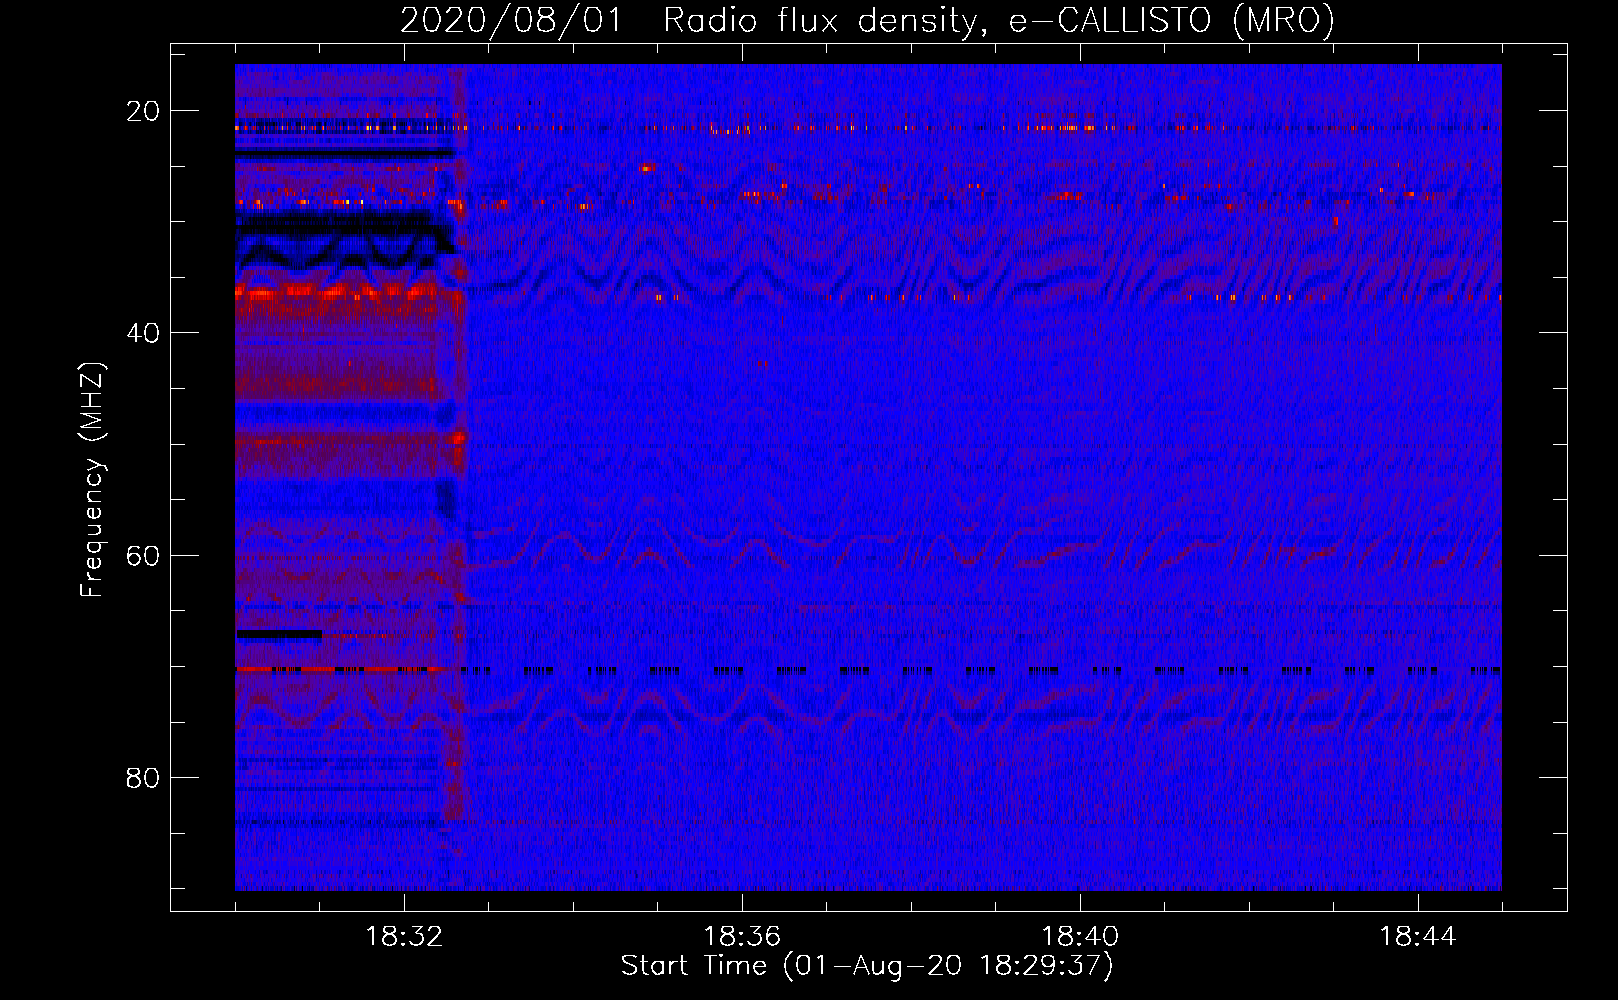Viewport: 1618px width, 1000px height.
Task: Click the 18:44 time tick label
Action: pos(1418,937)
